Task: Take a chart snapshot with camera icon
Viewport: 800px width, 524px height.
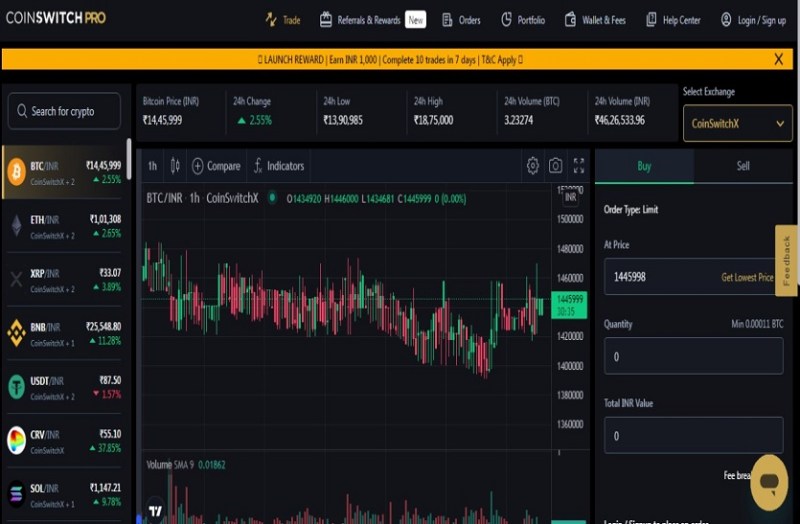Action: point(556,166)
